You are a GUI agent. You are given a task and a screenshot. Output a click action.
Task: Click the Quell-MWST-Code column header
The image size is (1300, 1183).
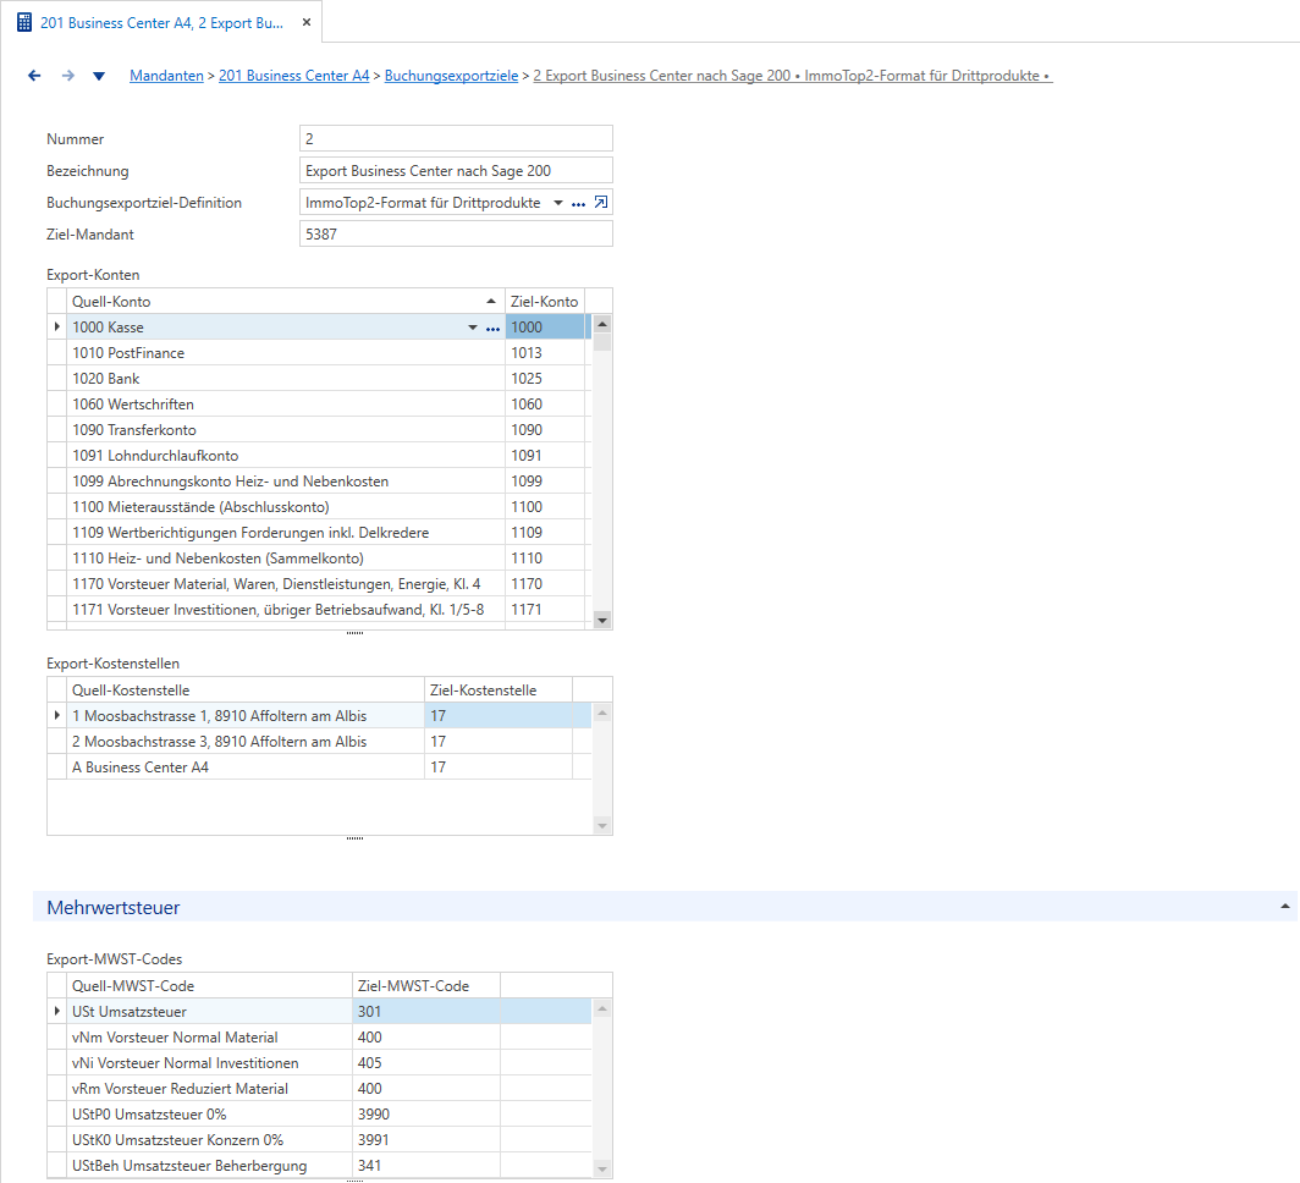click(x=210, y=986)
